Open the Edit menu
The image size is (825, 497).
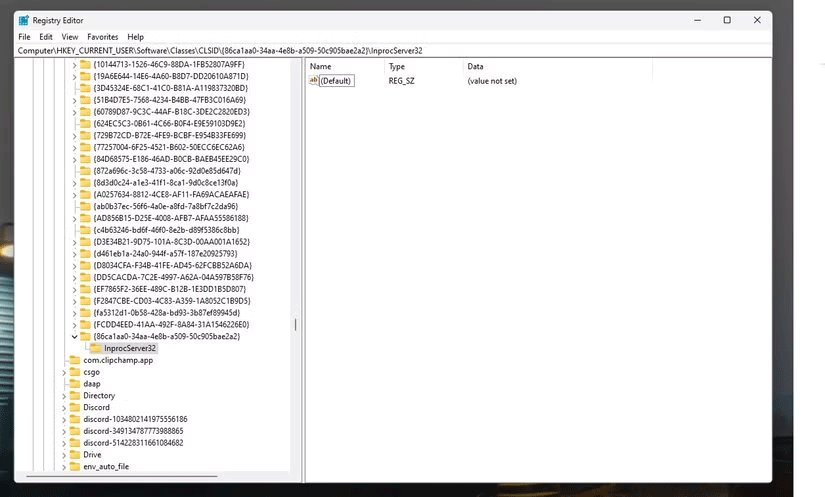click(x=46, y=36)
